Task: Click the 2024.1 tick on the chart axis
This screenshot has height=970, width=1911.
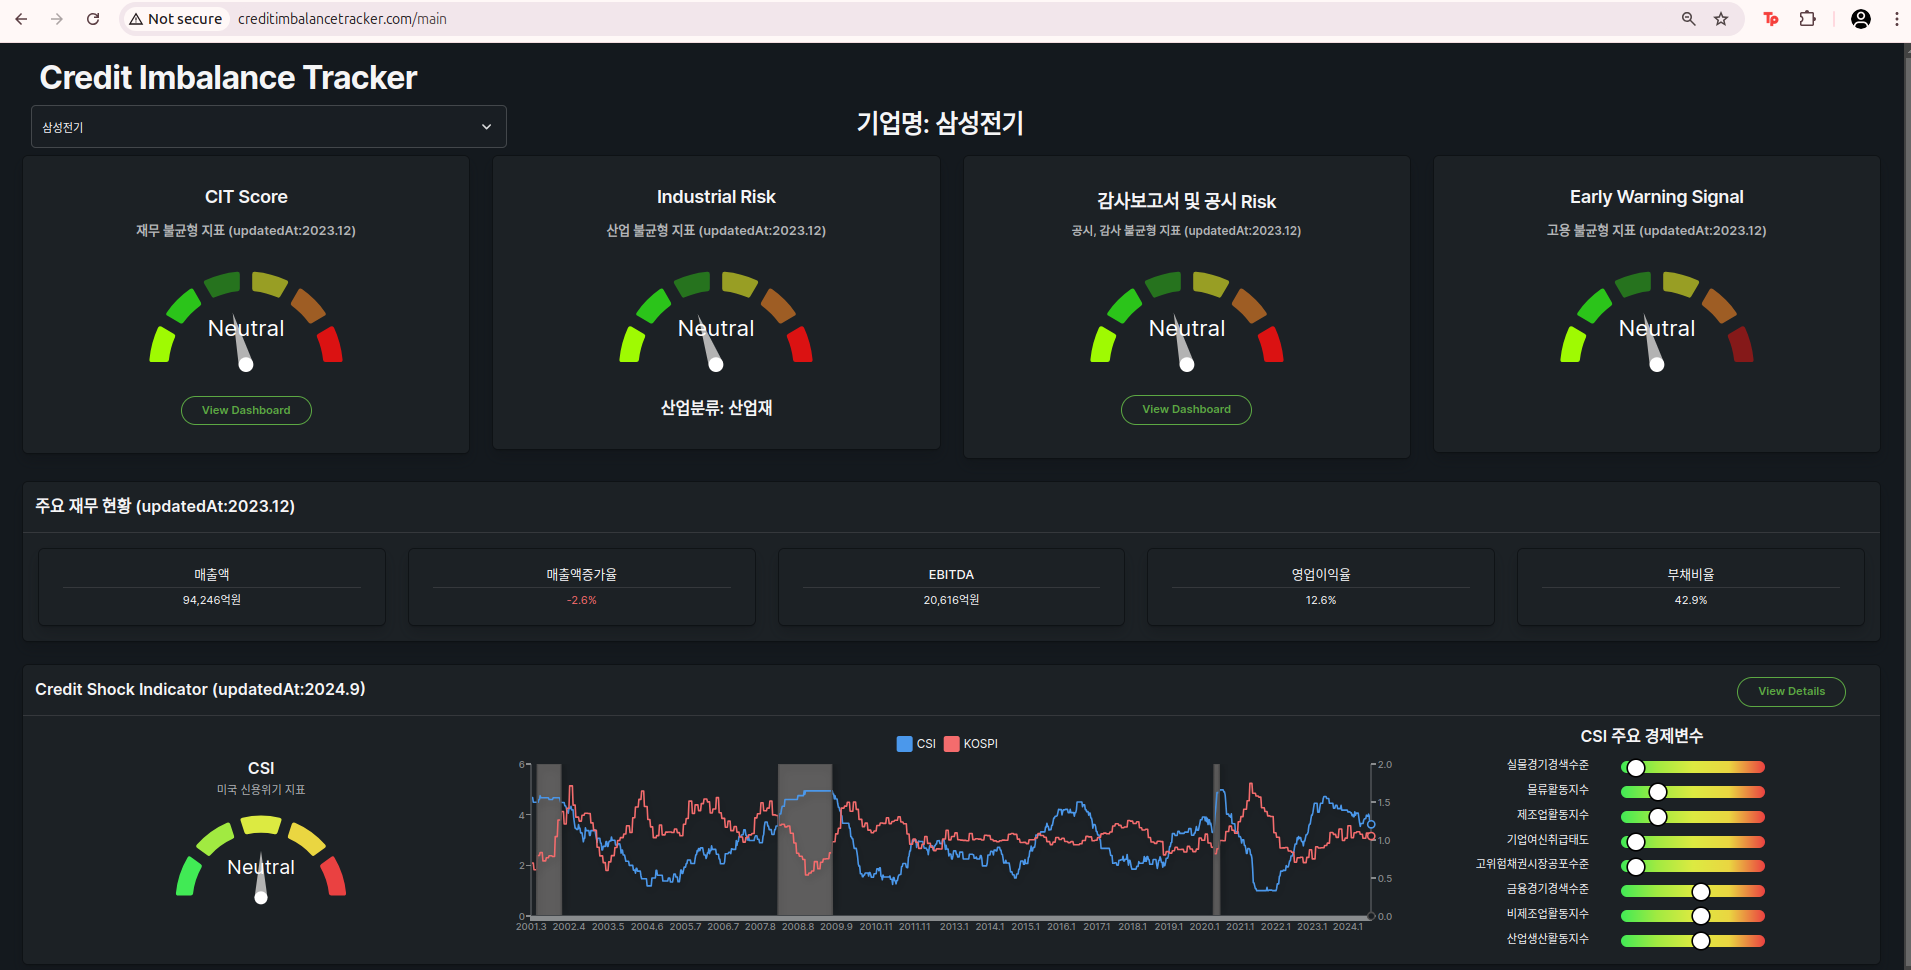Action: point(1347,927)
